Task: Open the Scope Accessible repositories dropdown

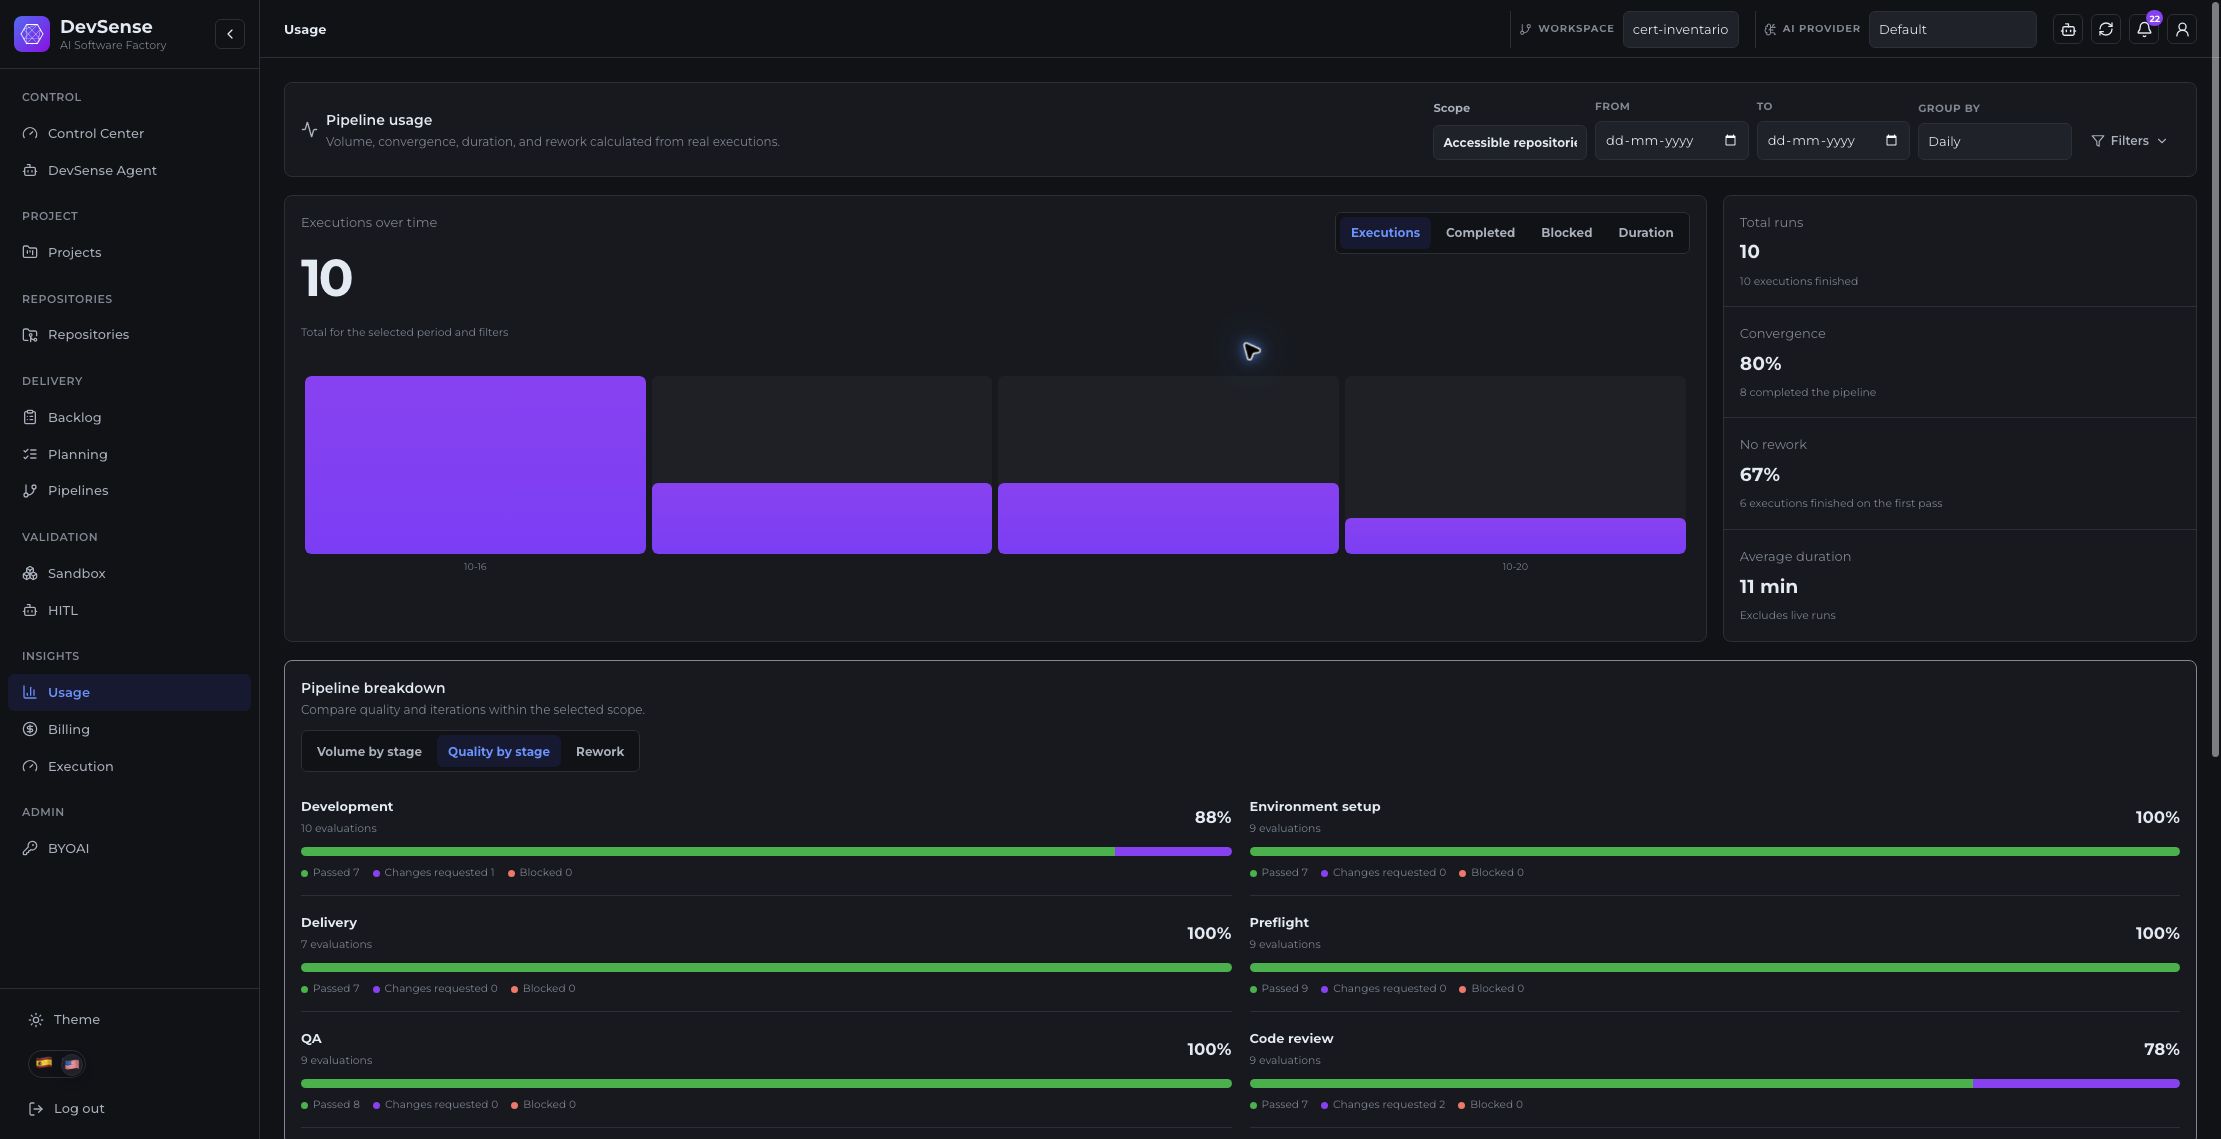Action: click(x=1509, y=142)
